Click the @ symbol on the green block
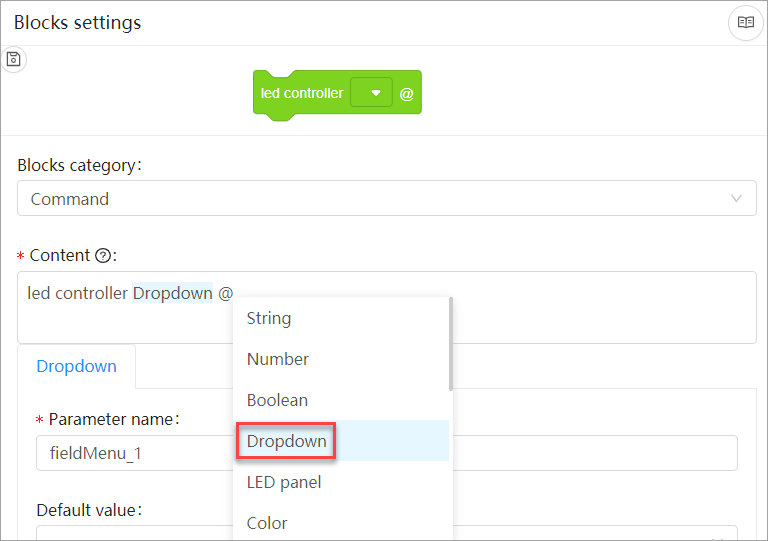The height and width of the screenshot is (541, 768). click(x=406, y=94)
